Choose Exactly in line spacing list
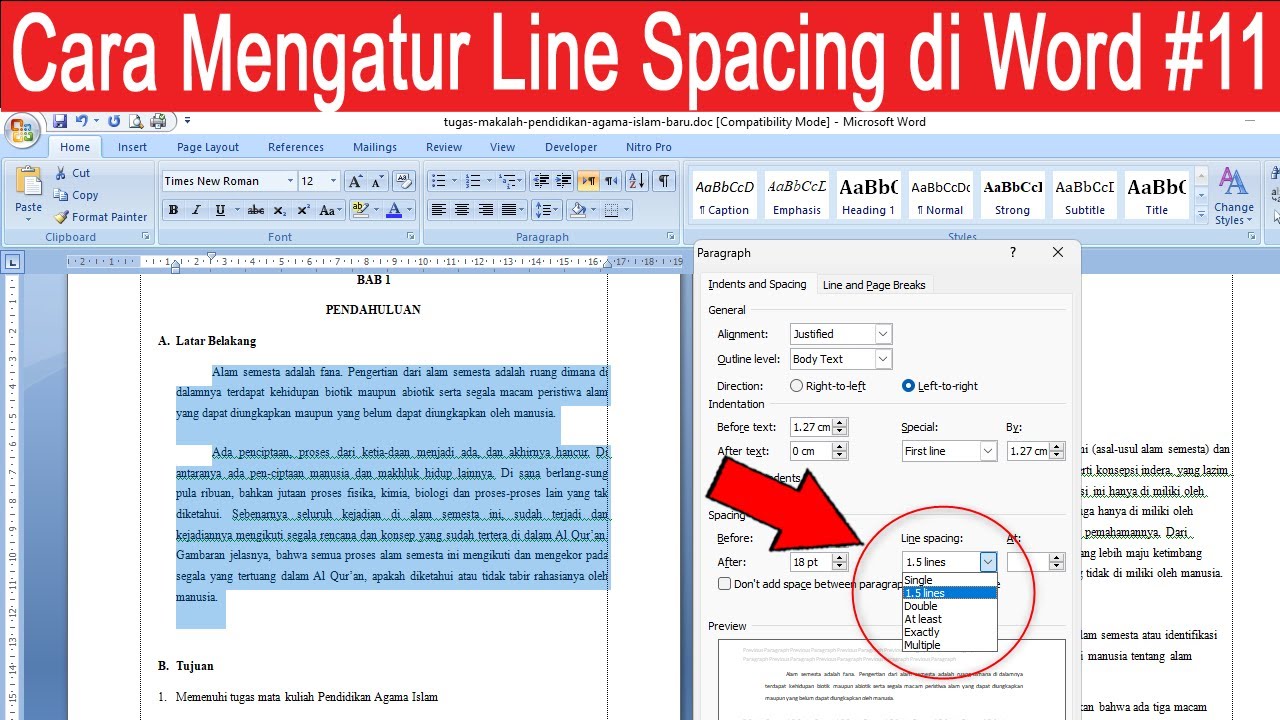This screenshot has width=1280, height=720. (x=949, y=632)
